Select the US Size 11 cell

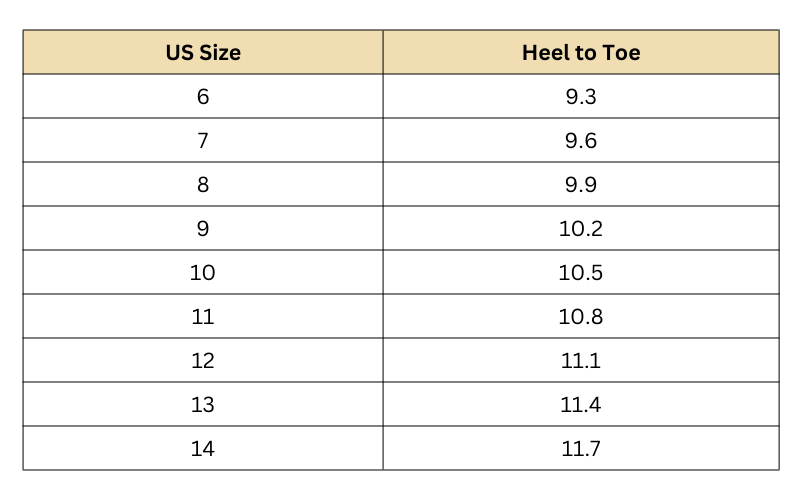point(203,317)
